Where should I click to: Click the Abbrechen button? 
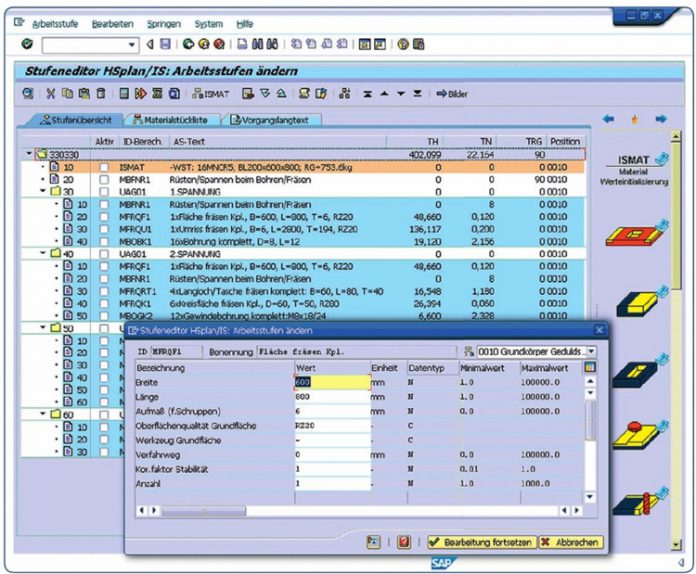[571, 542]
